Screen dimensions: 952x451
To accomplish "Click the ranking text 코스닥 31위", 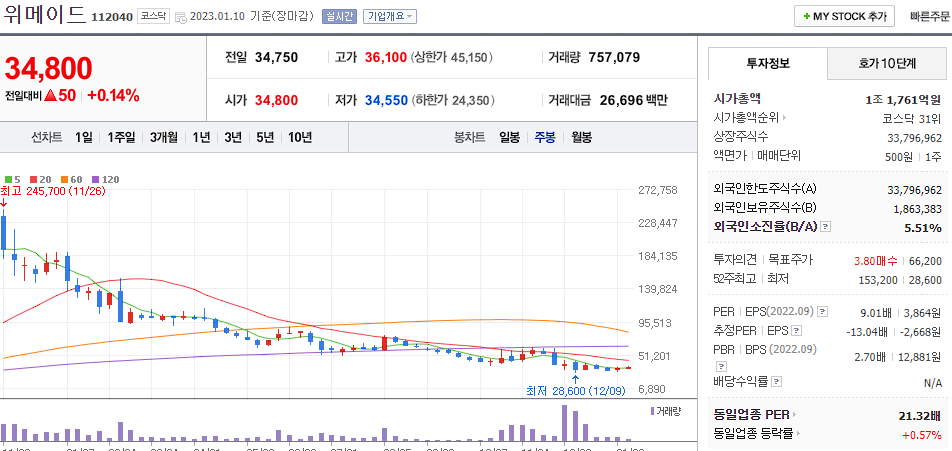I will point(913,118).
